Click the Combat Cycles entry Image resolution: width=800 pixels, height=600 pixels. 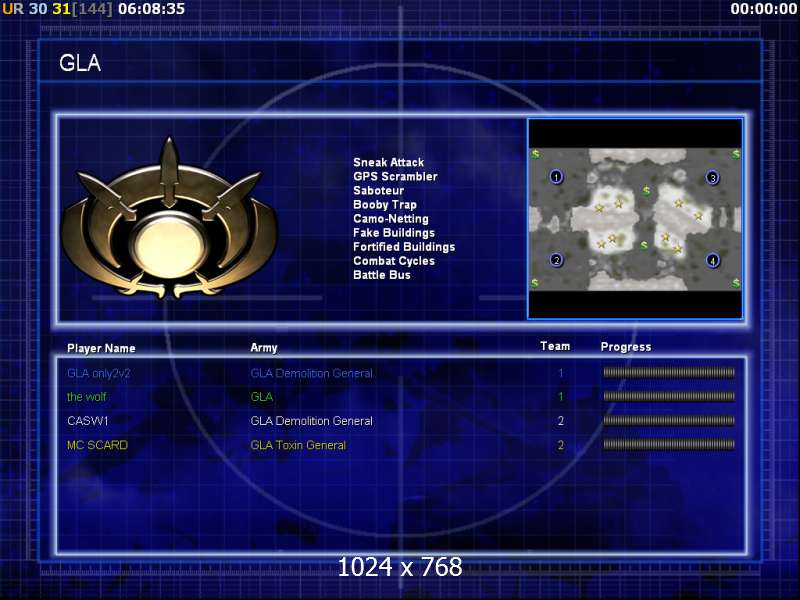point(394,261)
